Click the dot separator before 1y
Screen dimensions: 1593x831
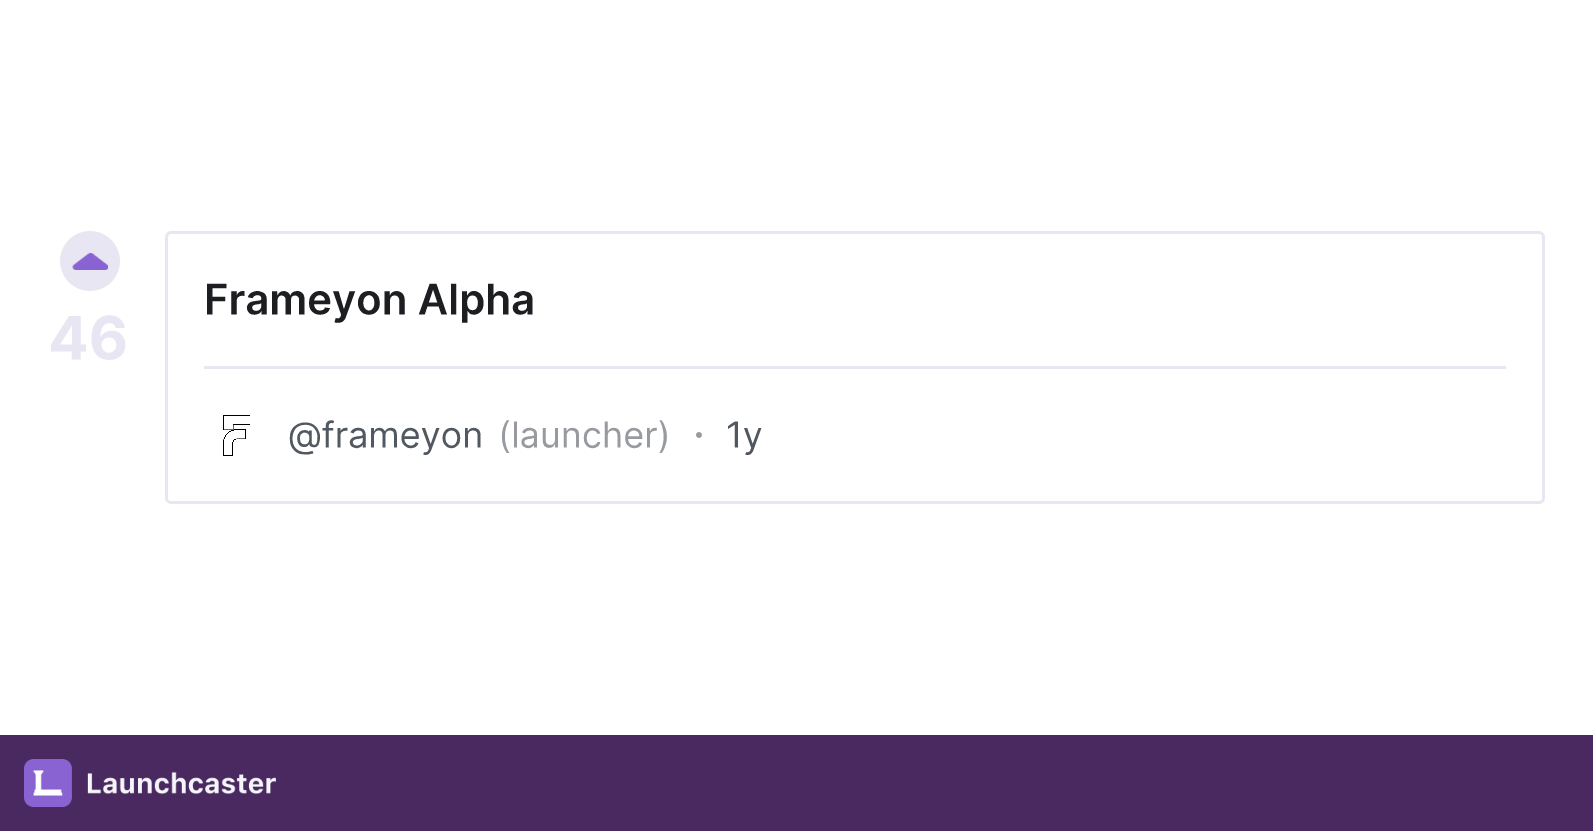(698, 435)
